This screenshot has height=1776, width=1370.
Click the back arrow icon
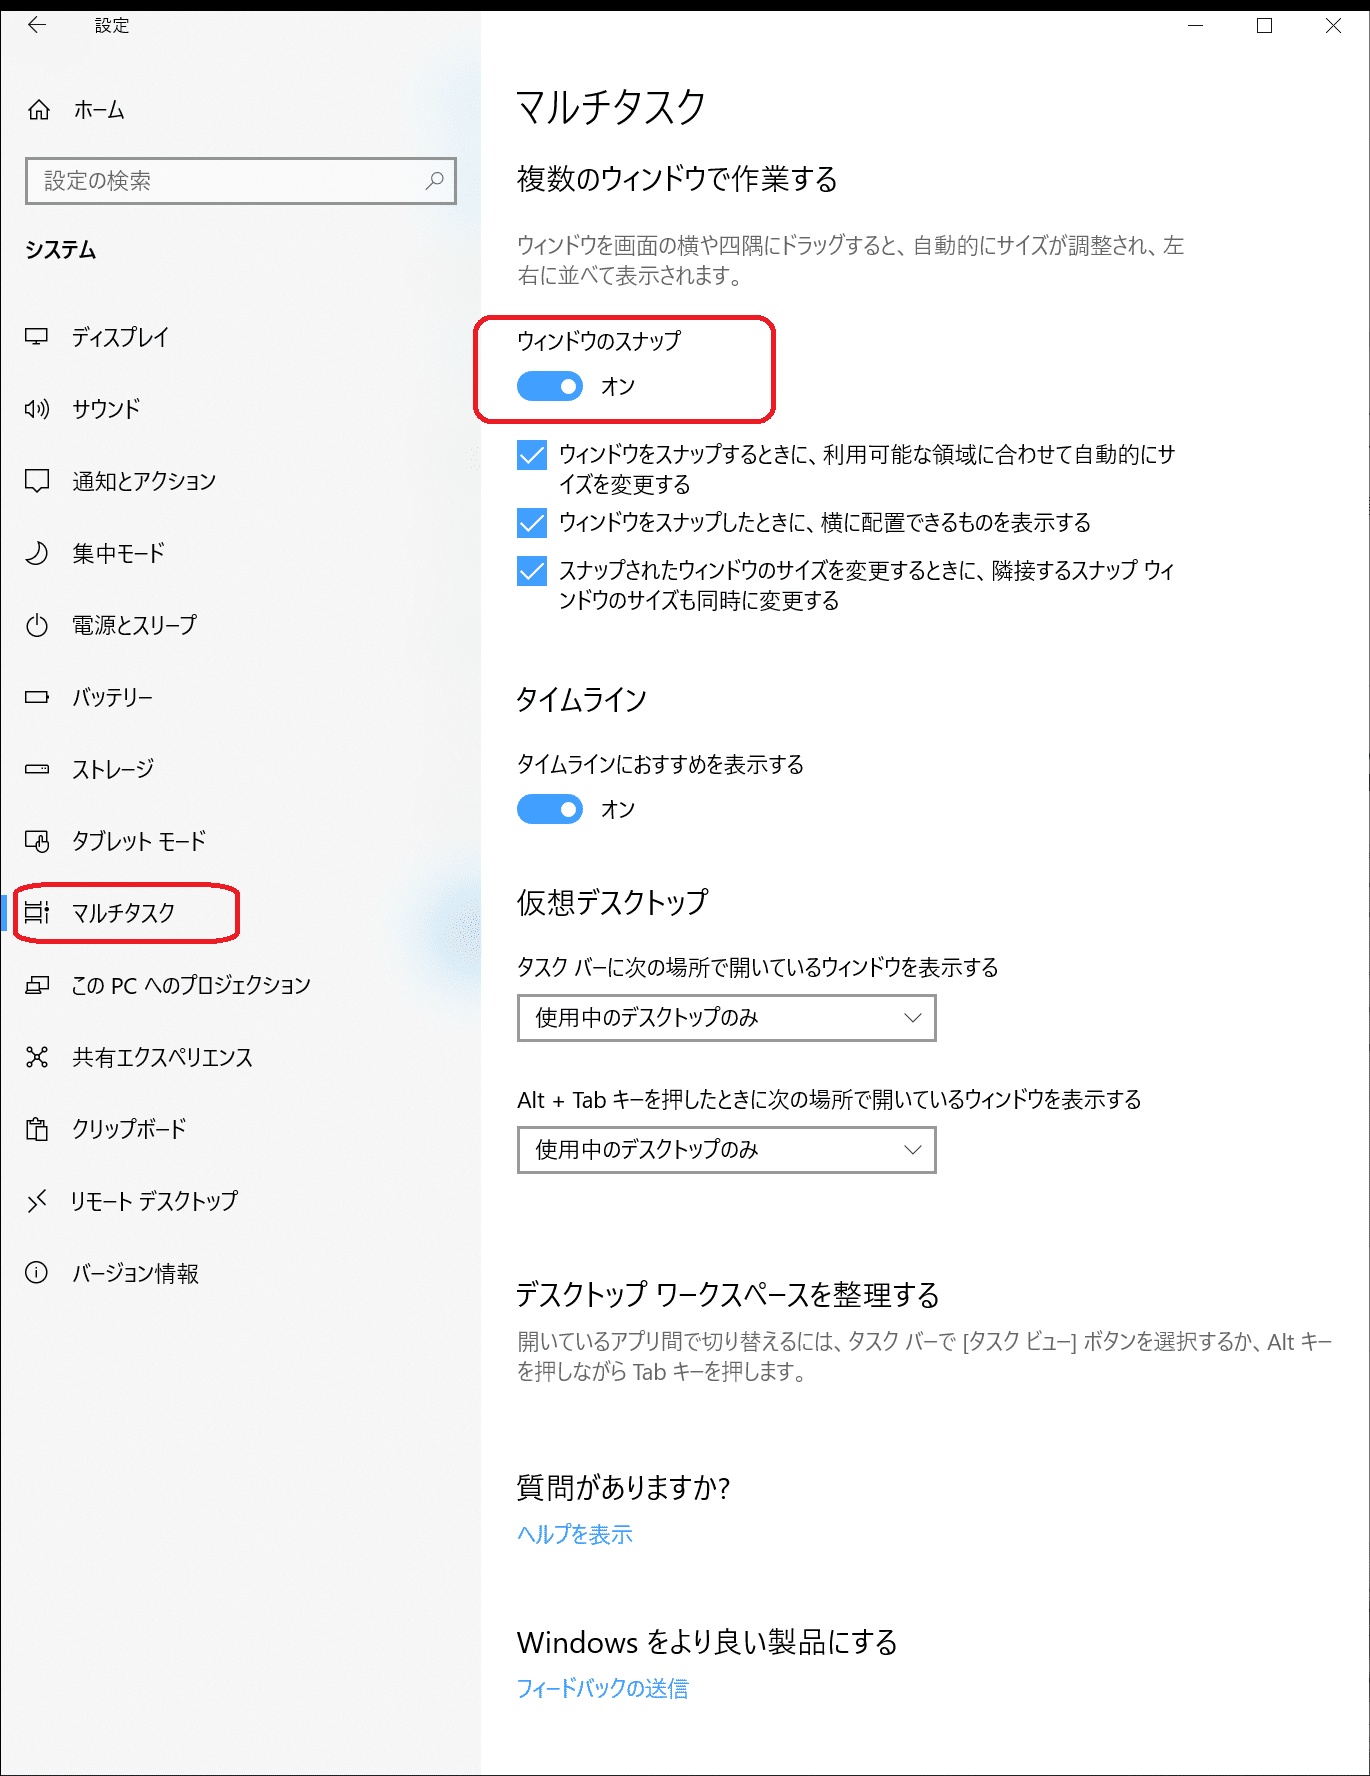[x=37, y=25]
